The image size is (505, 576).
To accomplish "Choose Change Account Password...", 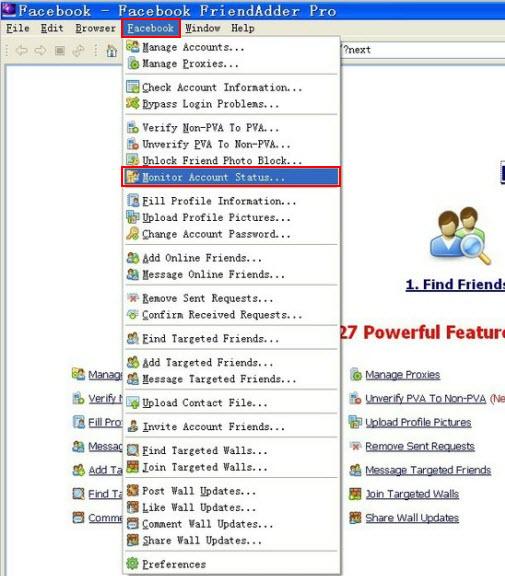I will (231, 234).
